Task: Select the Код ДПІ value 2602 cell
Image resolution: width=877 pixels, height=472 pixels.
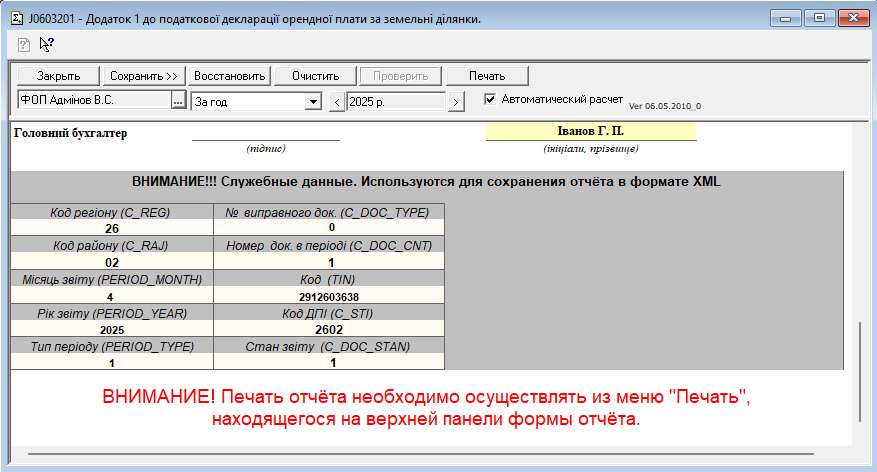Action: click(x=328, y=329)
